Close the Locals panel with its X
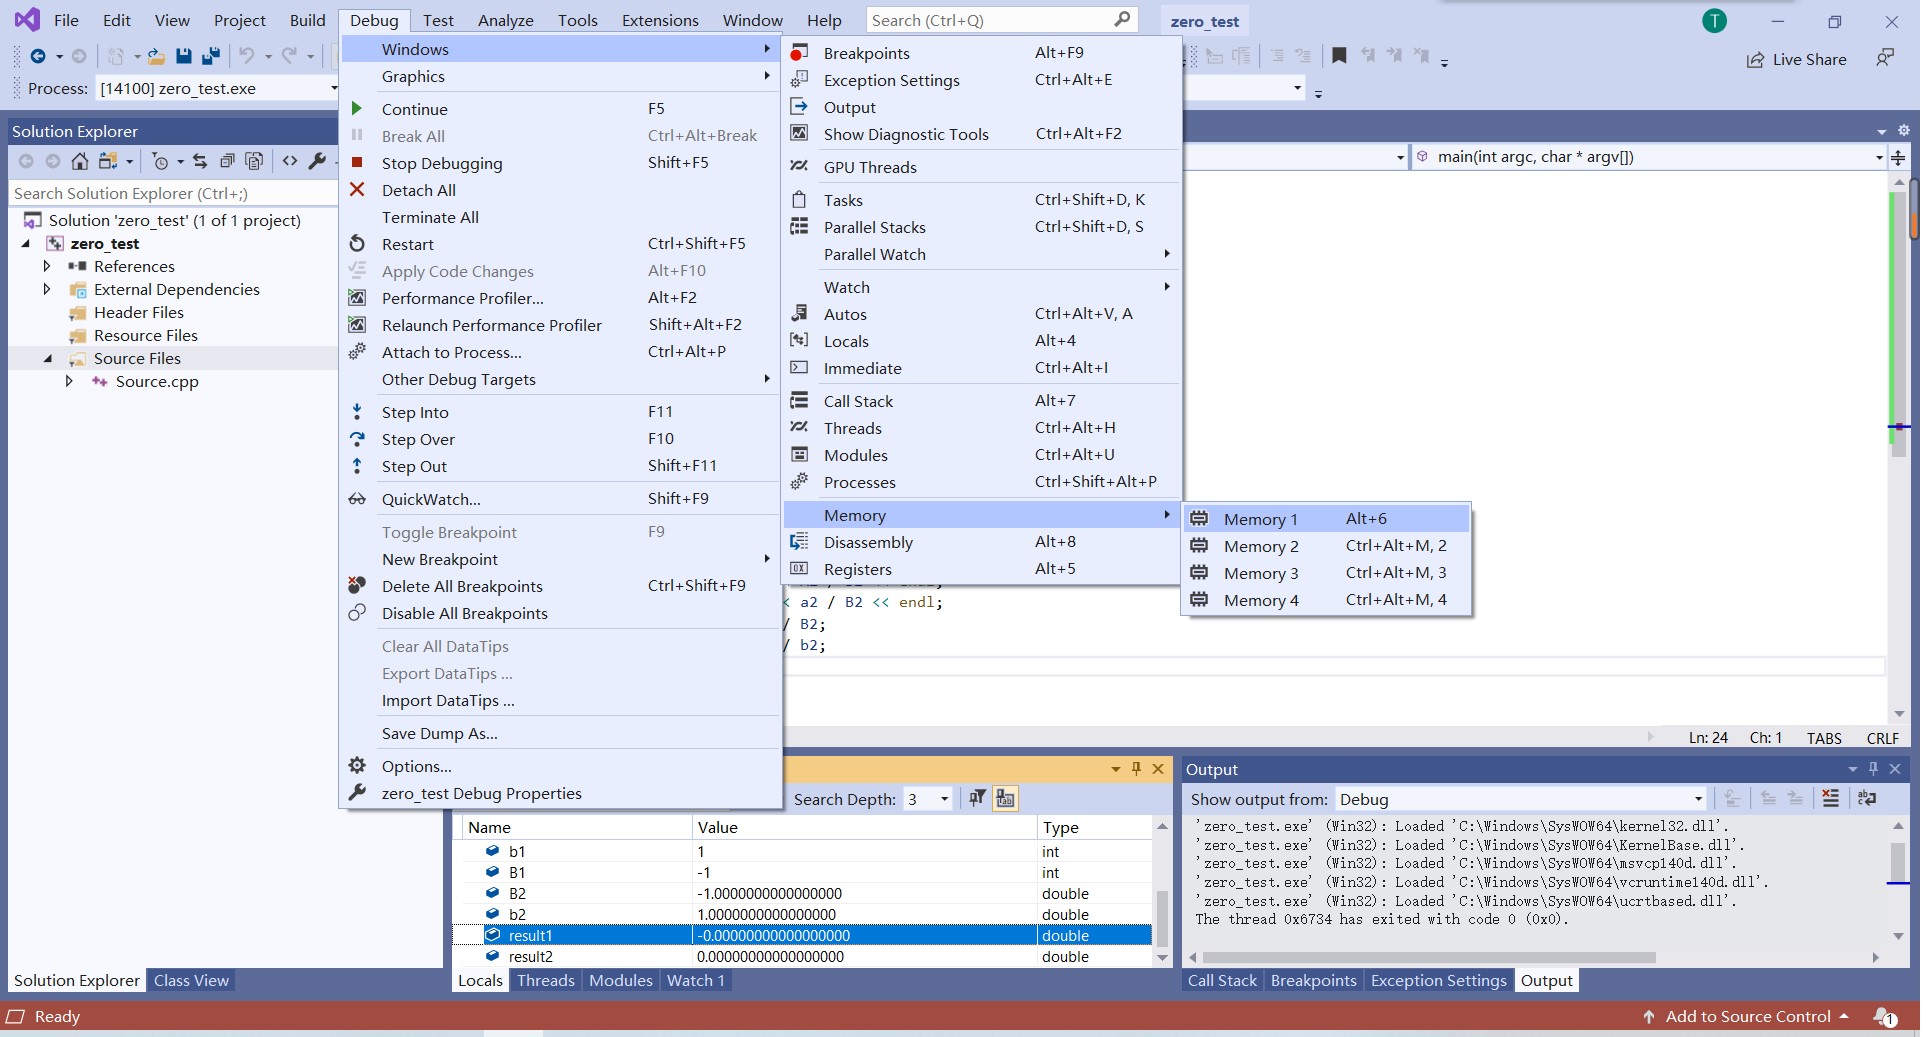 pos(1158,768)
